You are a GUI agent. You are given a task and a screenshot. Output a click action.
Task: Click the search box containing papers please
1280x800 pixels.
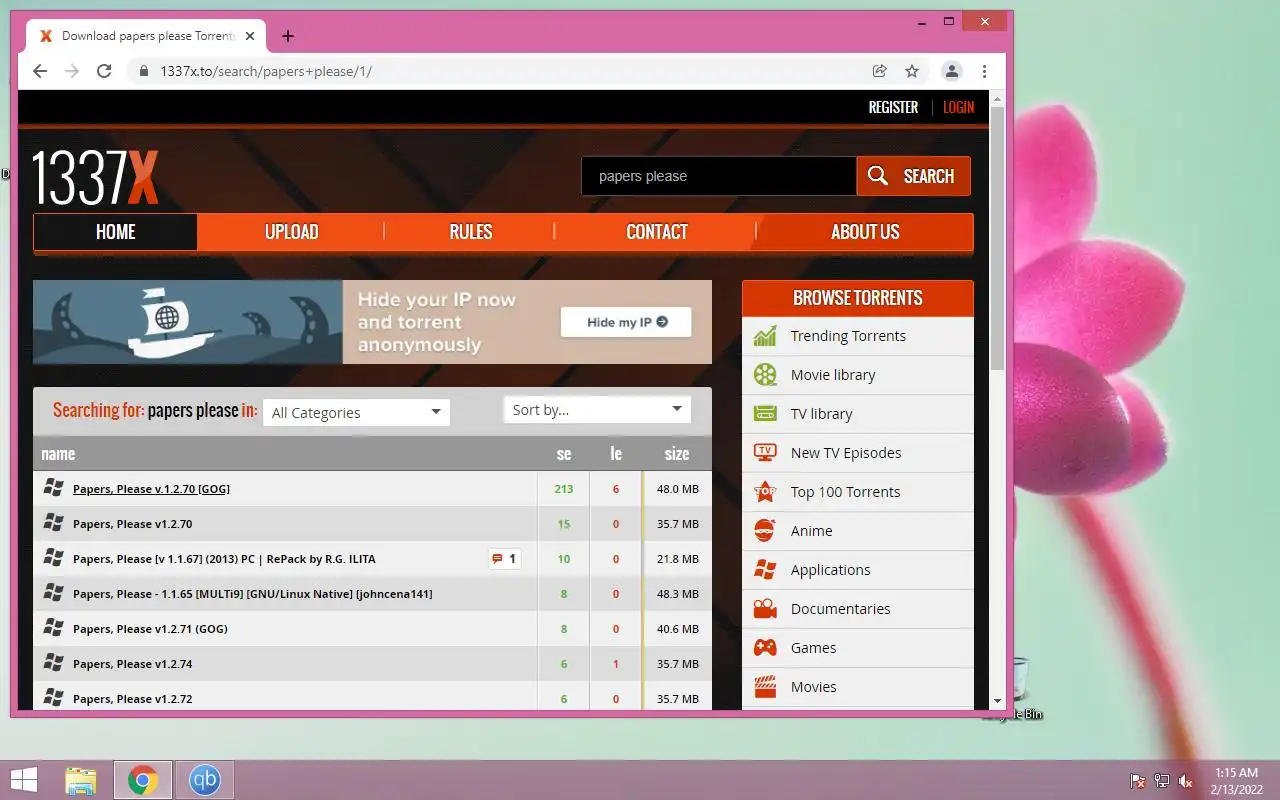(x=718, y=176)
